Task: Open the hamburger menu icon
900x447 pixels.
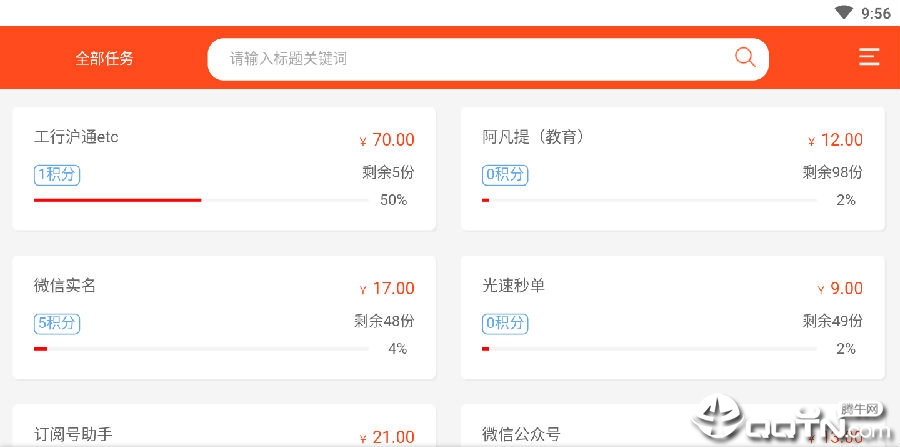Action: [869, 57]
